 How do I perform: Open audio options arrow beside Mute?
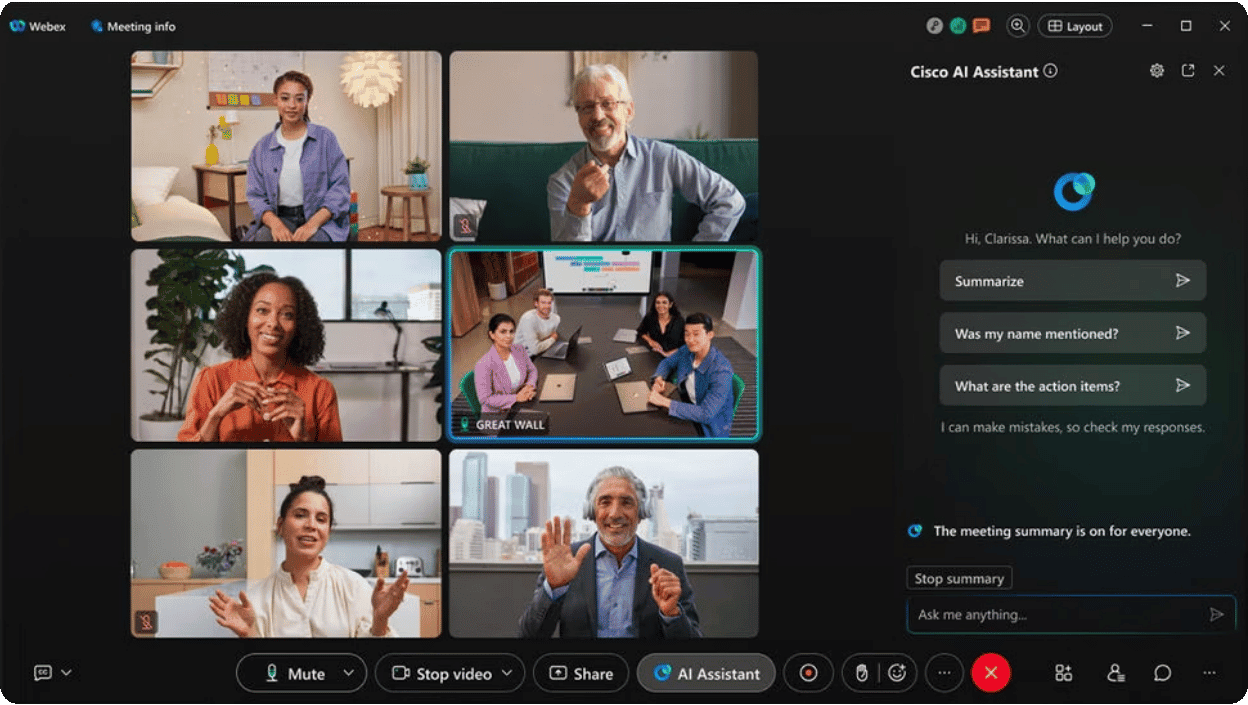click(x=349, y=673)
